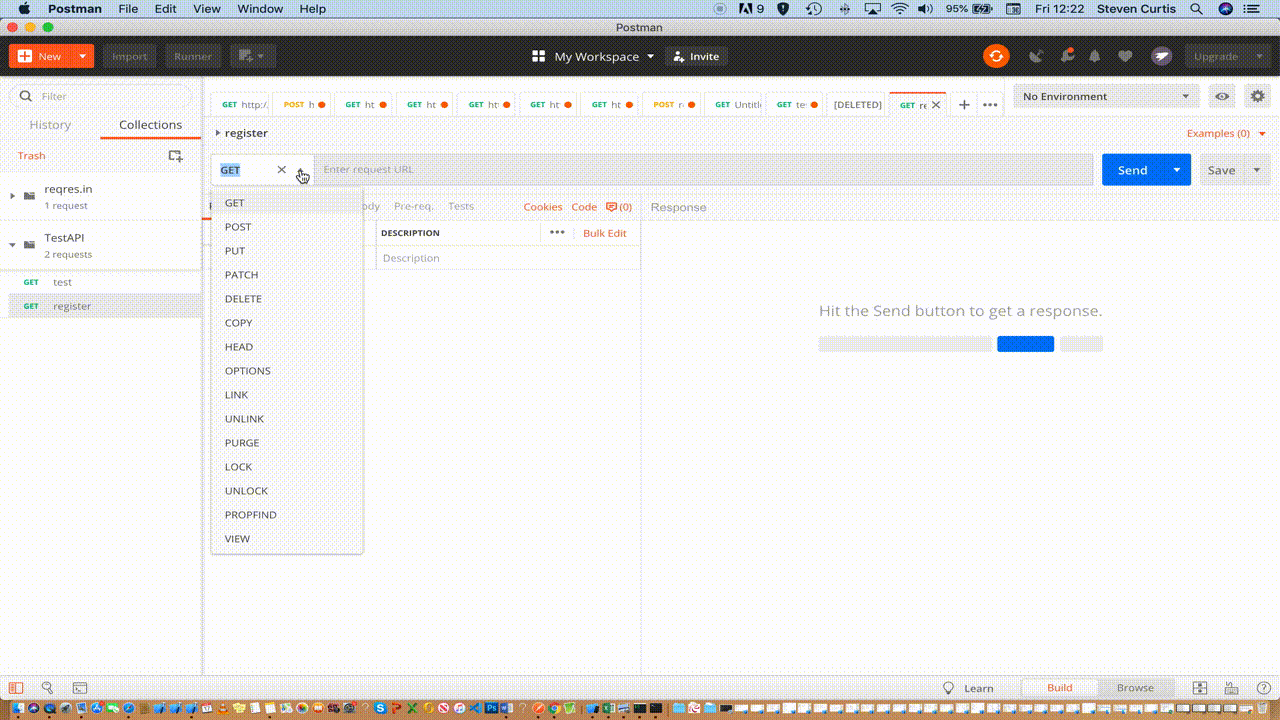Click the new collection icon beside Trash
Viewport: 1280px width, 720px height.
pos(175,155)
